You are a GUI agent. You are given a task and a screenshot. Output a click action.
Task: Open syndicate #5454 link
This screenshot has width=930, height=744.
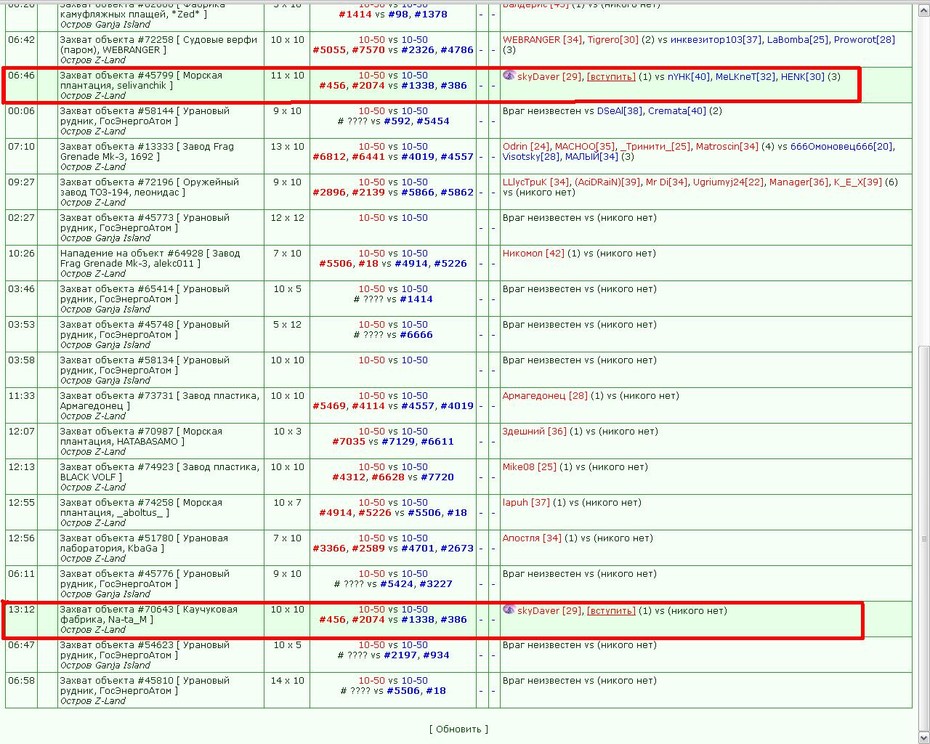click(x=433, y=121)
